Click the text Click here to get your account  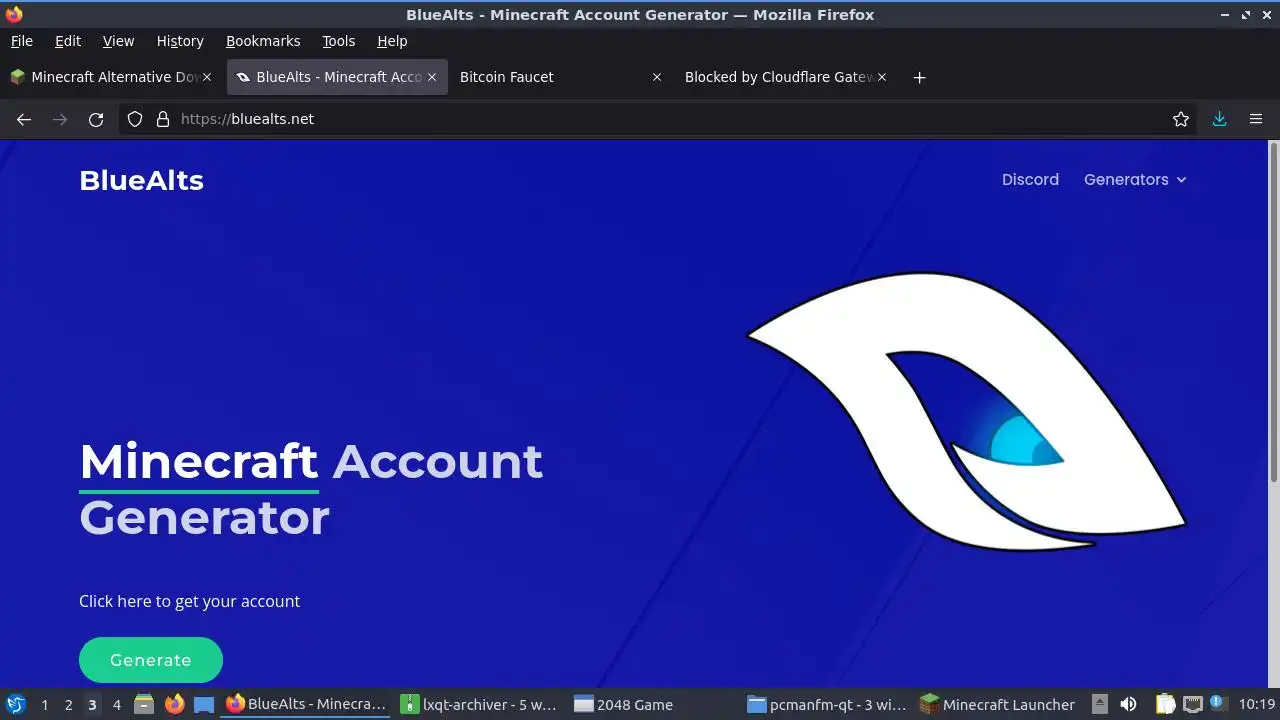coord(189,601)
